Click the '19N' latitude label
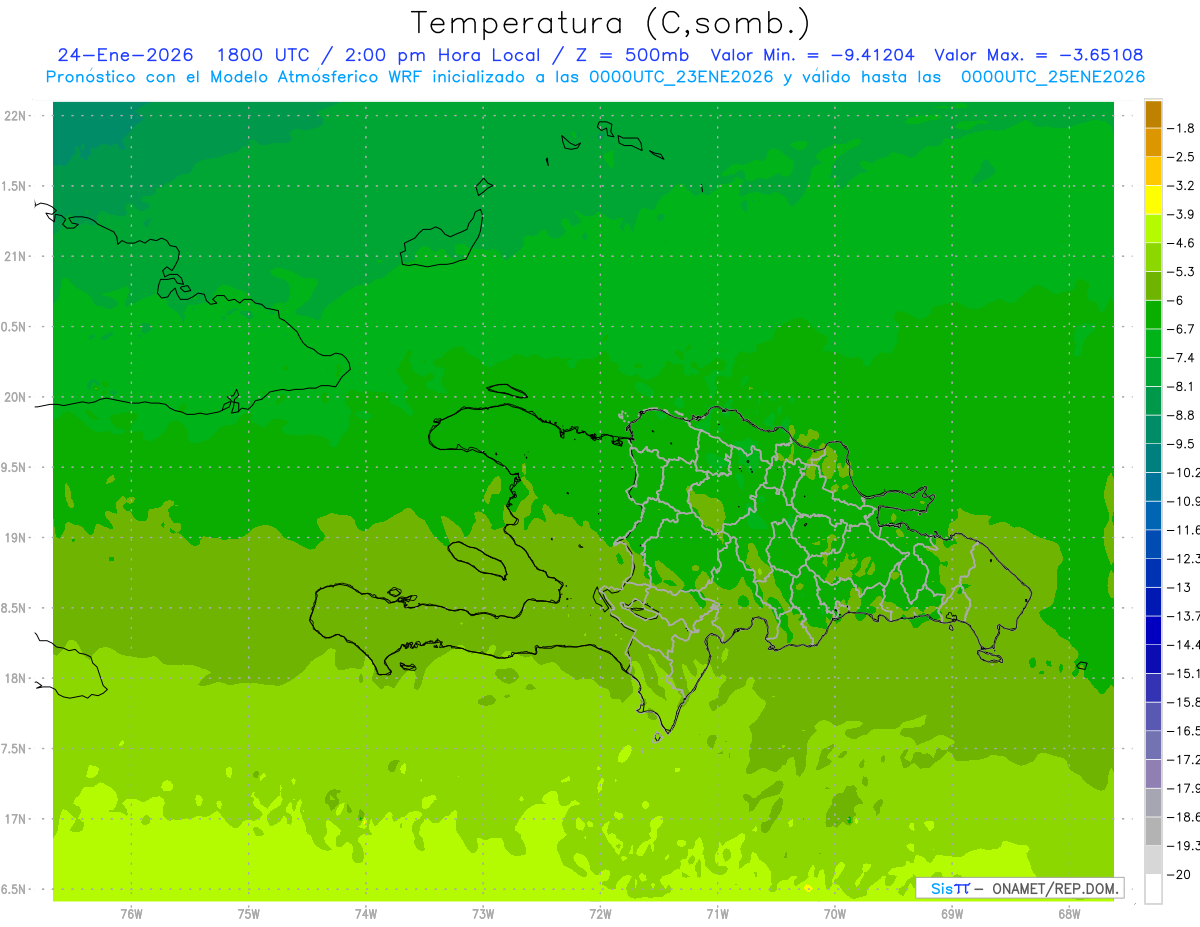 (x=15, y=538)
